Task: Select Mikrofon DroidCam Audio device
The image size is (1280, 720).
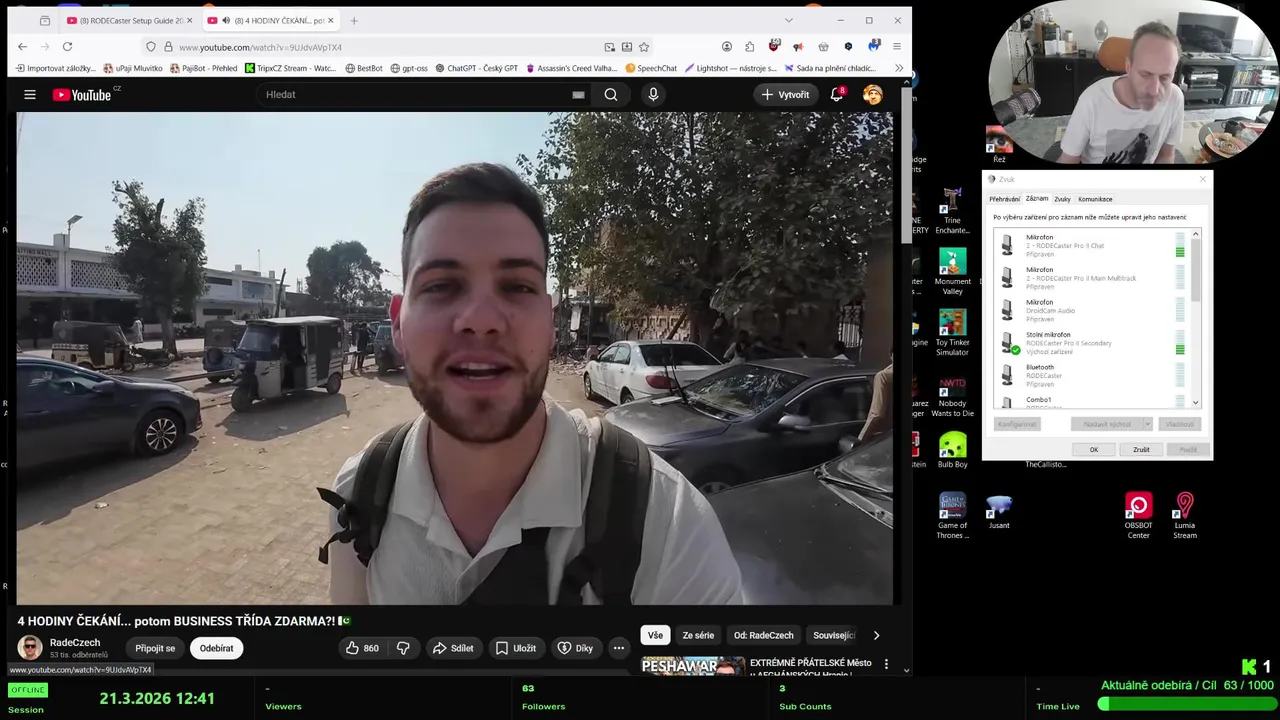Action: [x=1091, y=310]
